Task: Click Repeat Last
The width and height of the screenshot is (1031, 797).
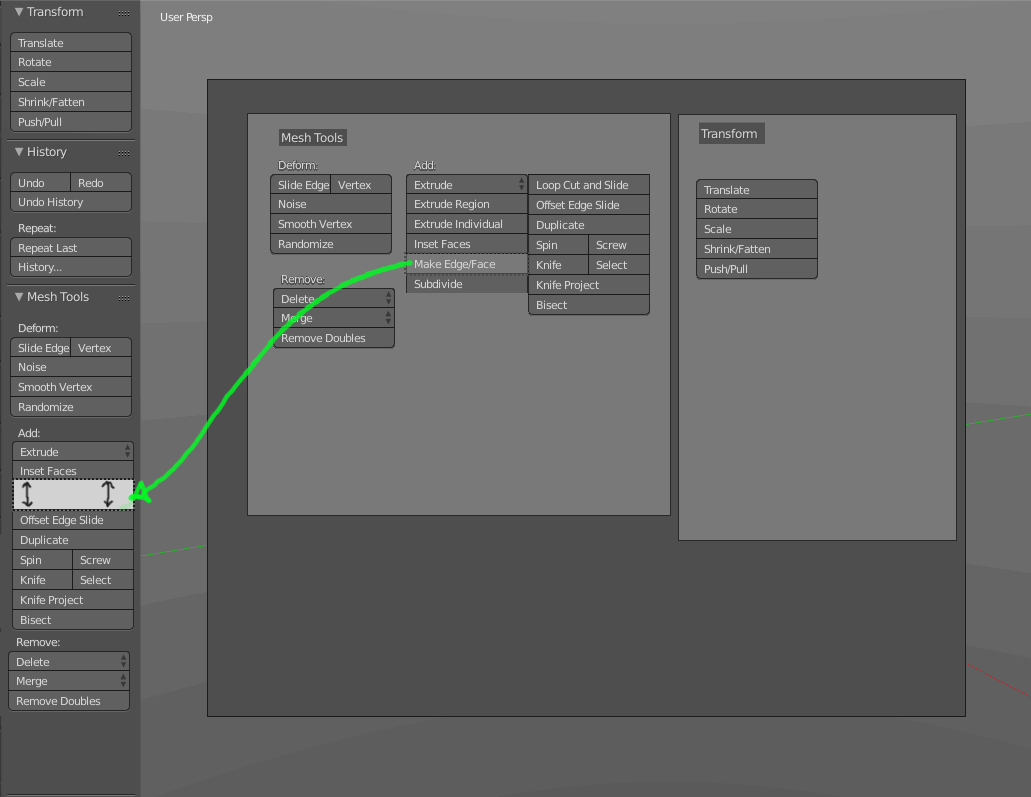Action: (71, 248)
